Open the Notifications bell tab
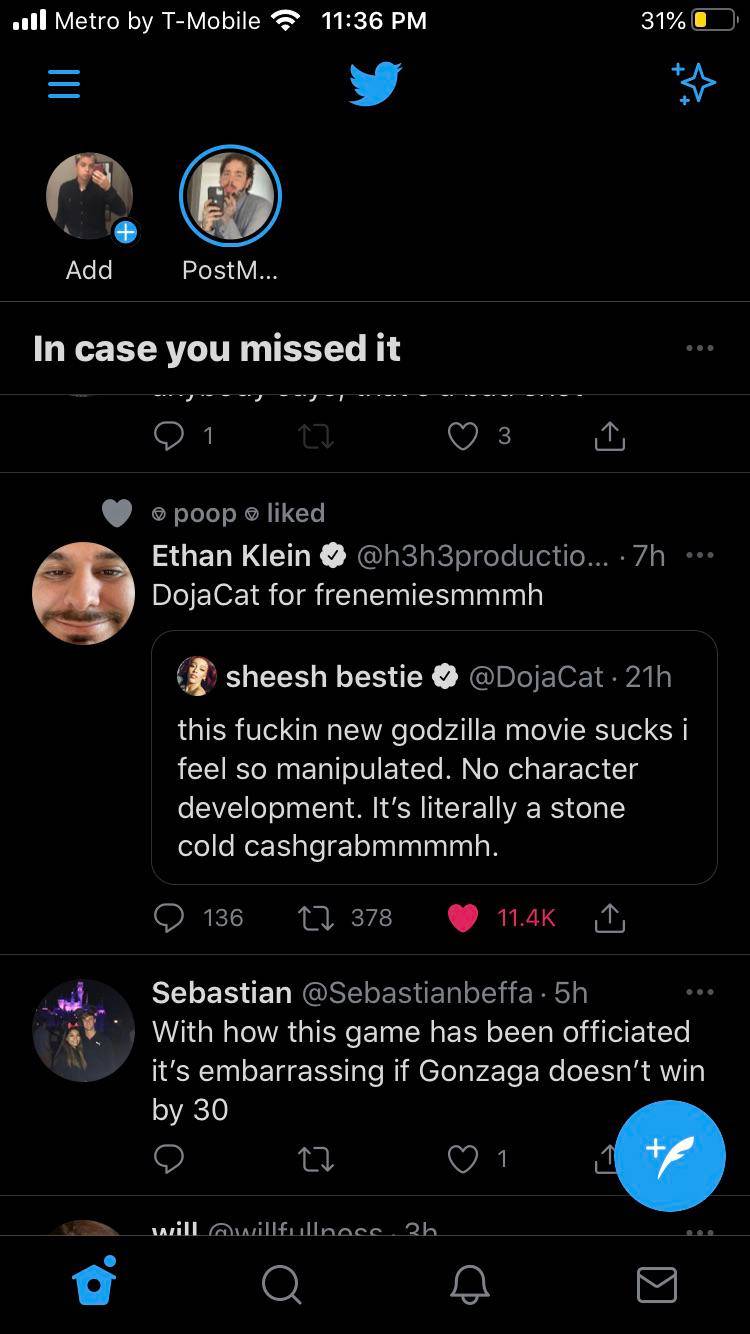Image resolution: width=750 pixels, height=1334 pixels. pyautogui.click(x=469, y=1284)
